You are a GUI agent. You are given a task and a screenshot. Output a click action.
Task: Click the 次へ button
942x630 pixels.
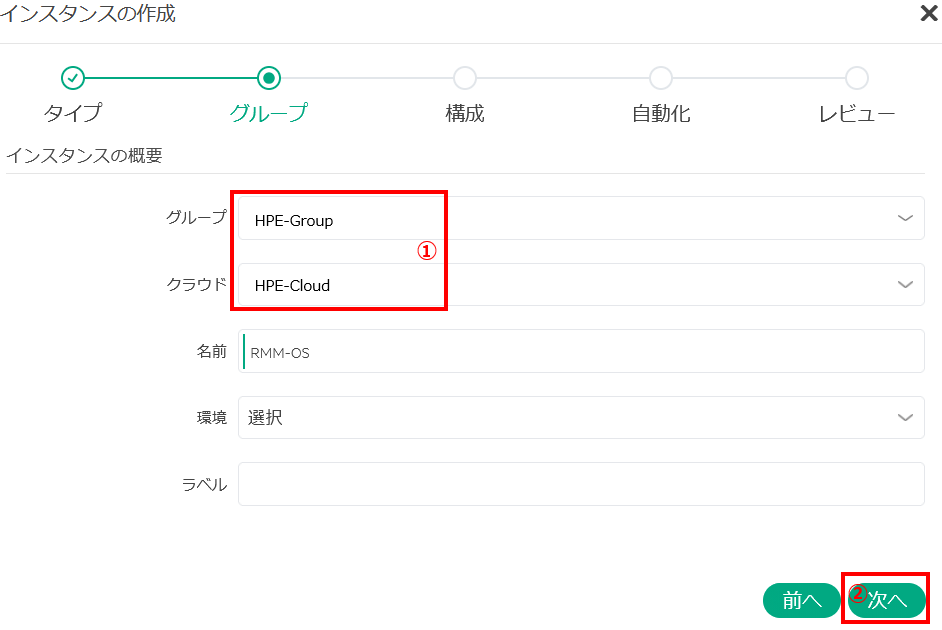tap(887, 600)
